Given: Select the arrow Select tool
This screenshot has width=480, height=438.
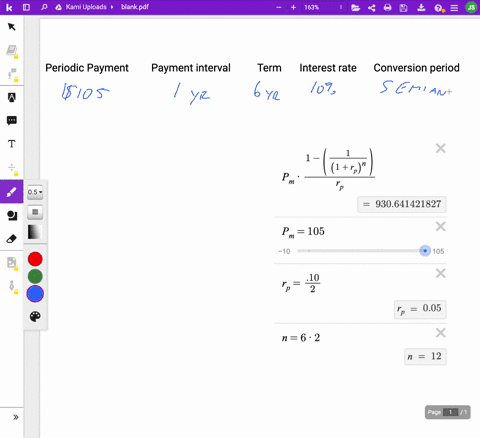Looking at the screenshot, I should 12,27.
